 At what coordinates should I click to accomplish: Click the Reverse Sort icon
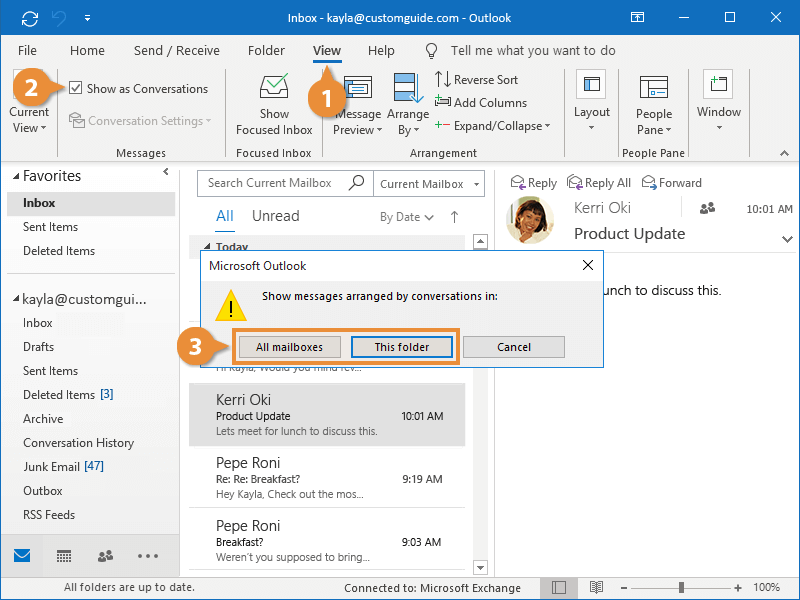443,79
